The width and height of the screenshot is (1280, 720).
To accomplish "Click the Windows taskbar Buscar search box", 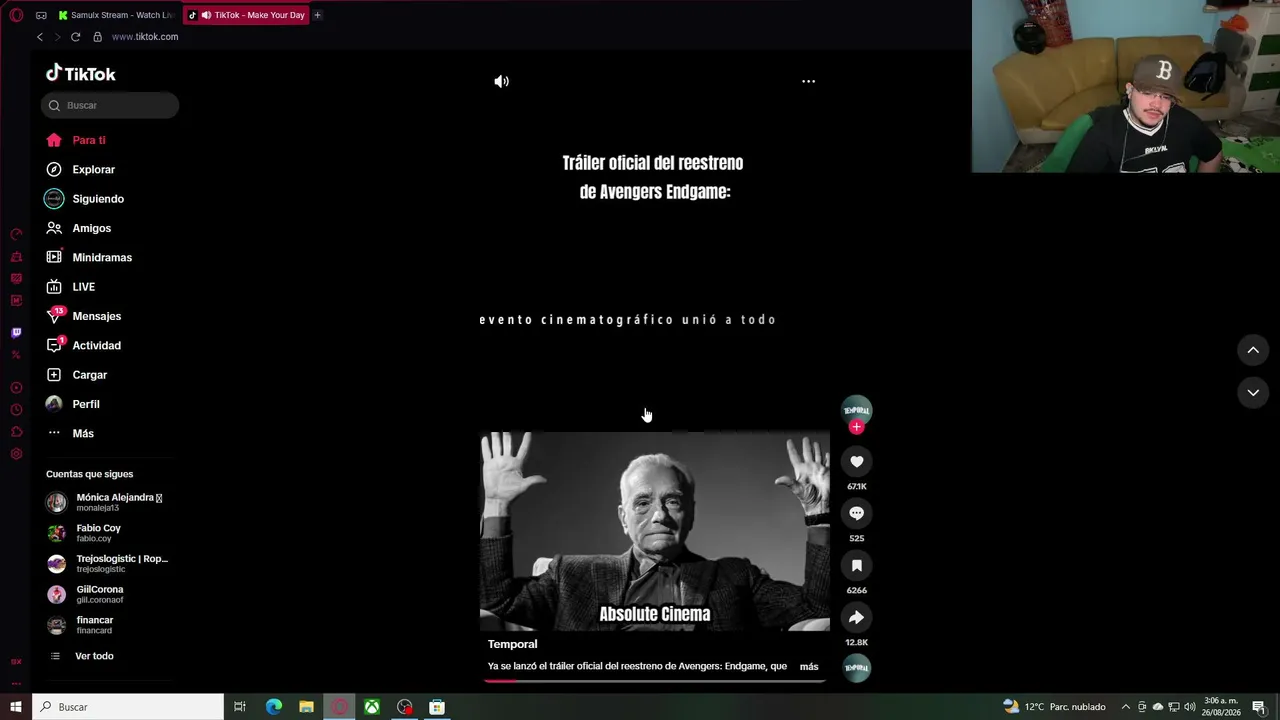I will click(128, 707).
